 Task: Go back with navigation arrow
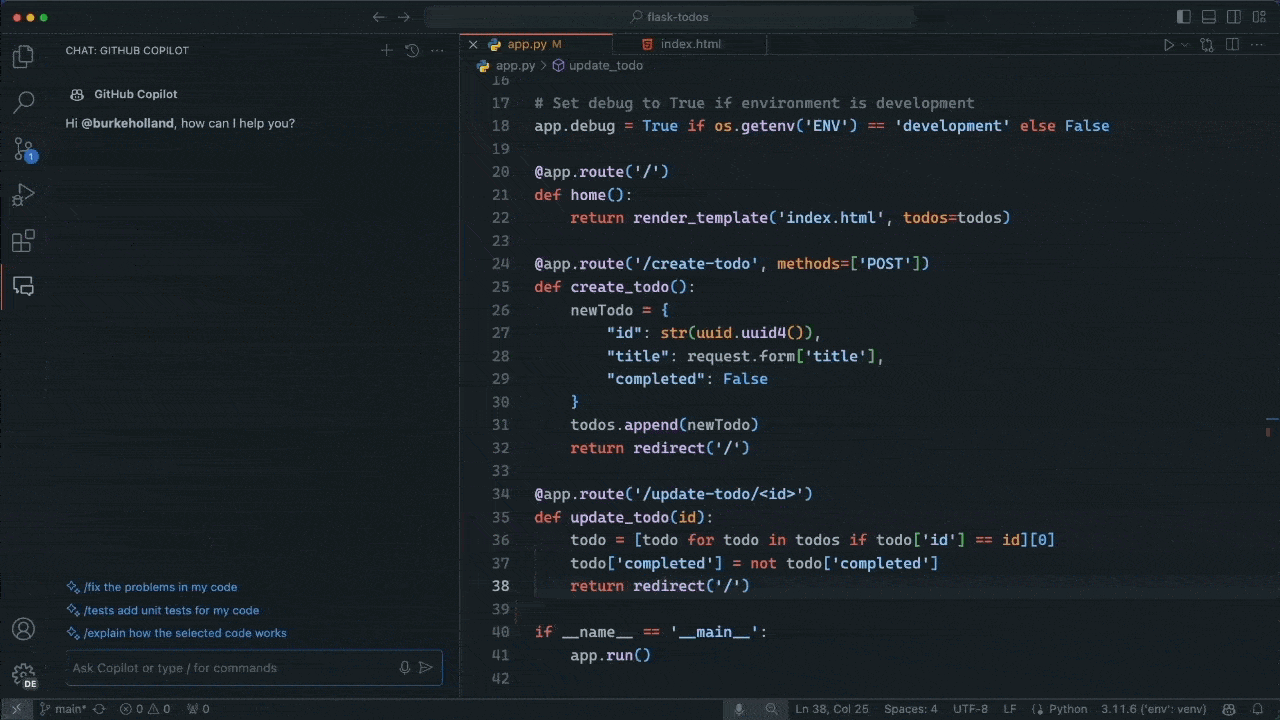[379, 17]
